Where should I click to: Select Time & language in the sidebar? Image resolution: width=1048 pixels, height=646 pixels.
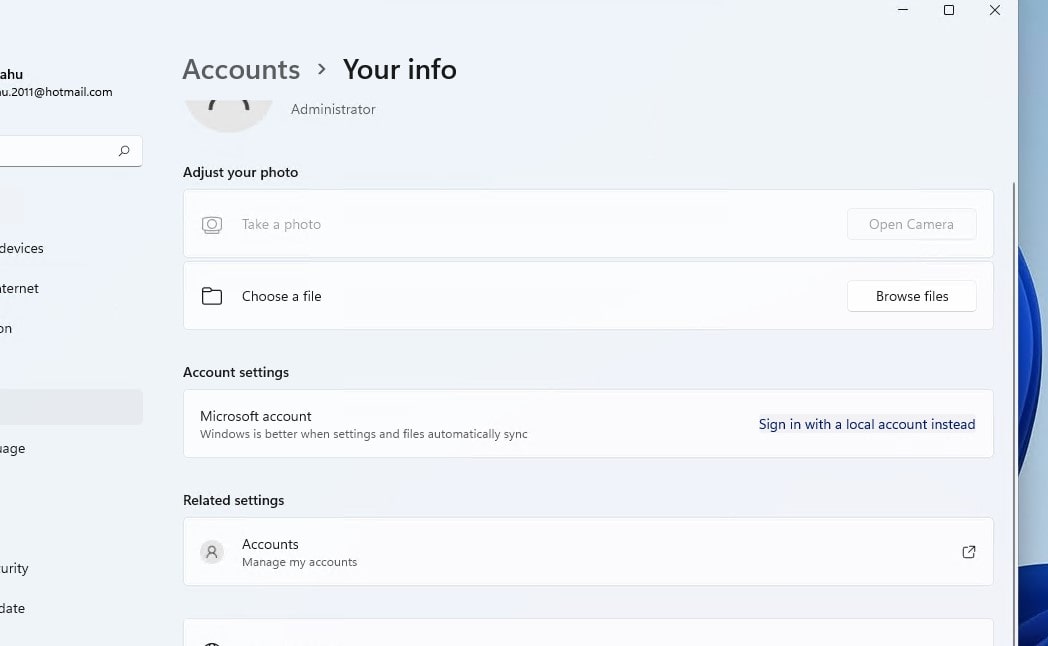pyautogui.click(x=14, y=448)
